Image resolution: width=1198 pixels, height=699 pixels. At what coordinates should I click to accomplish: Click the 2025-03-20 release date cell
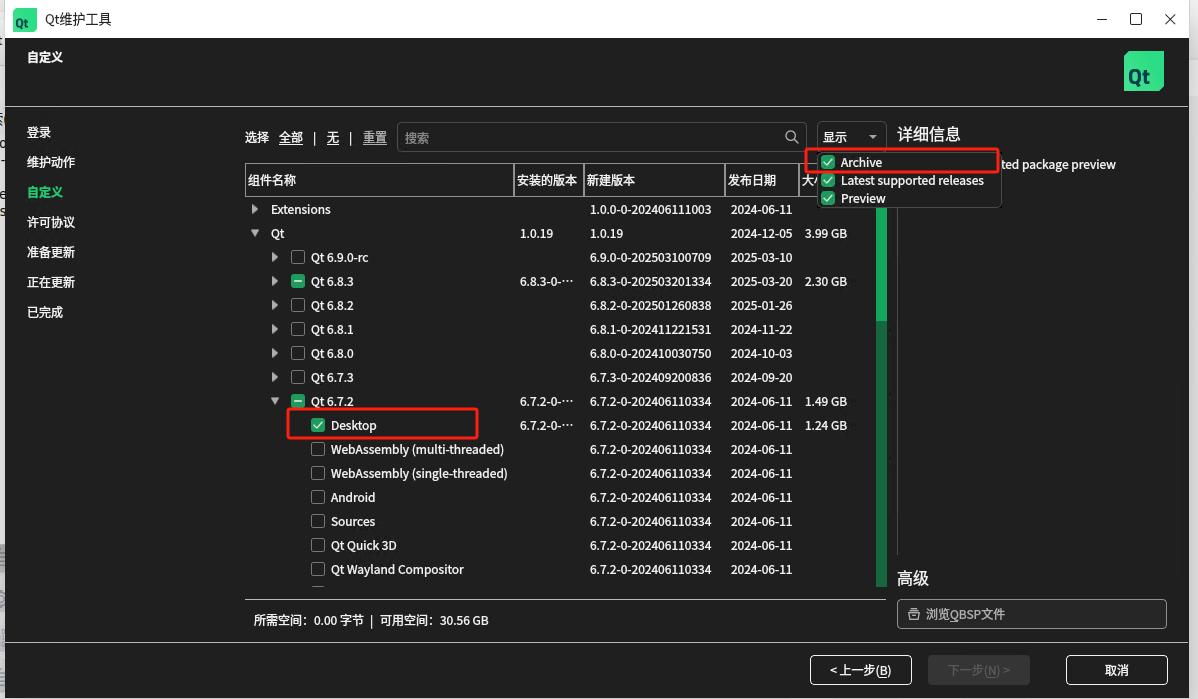[761, 281]
